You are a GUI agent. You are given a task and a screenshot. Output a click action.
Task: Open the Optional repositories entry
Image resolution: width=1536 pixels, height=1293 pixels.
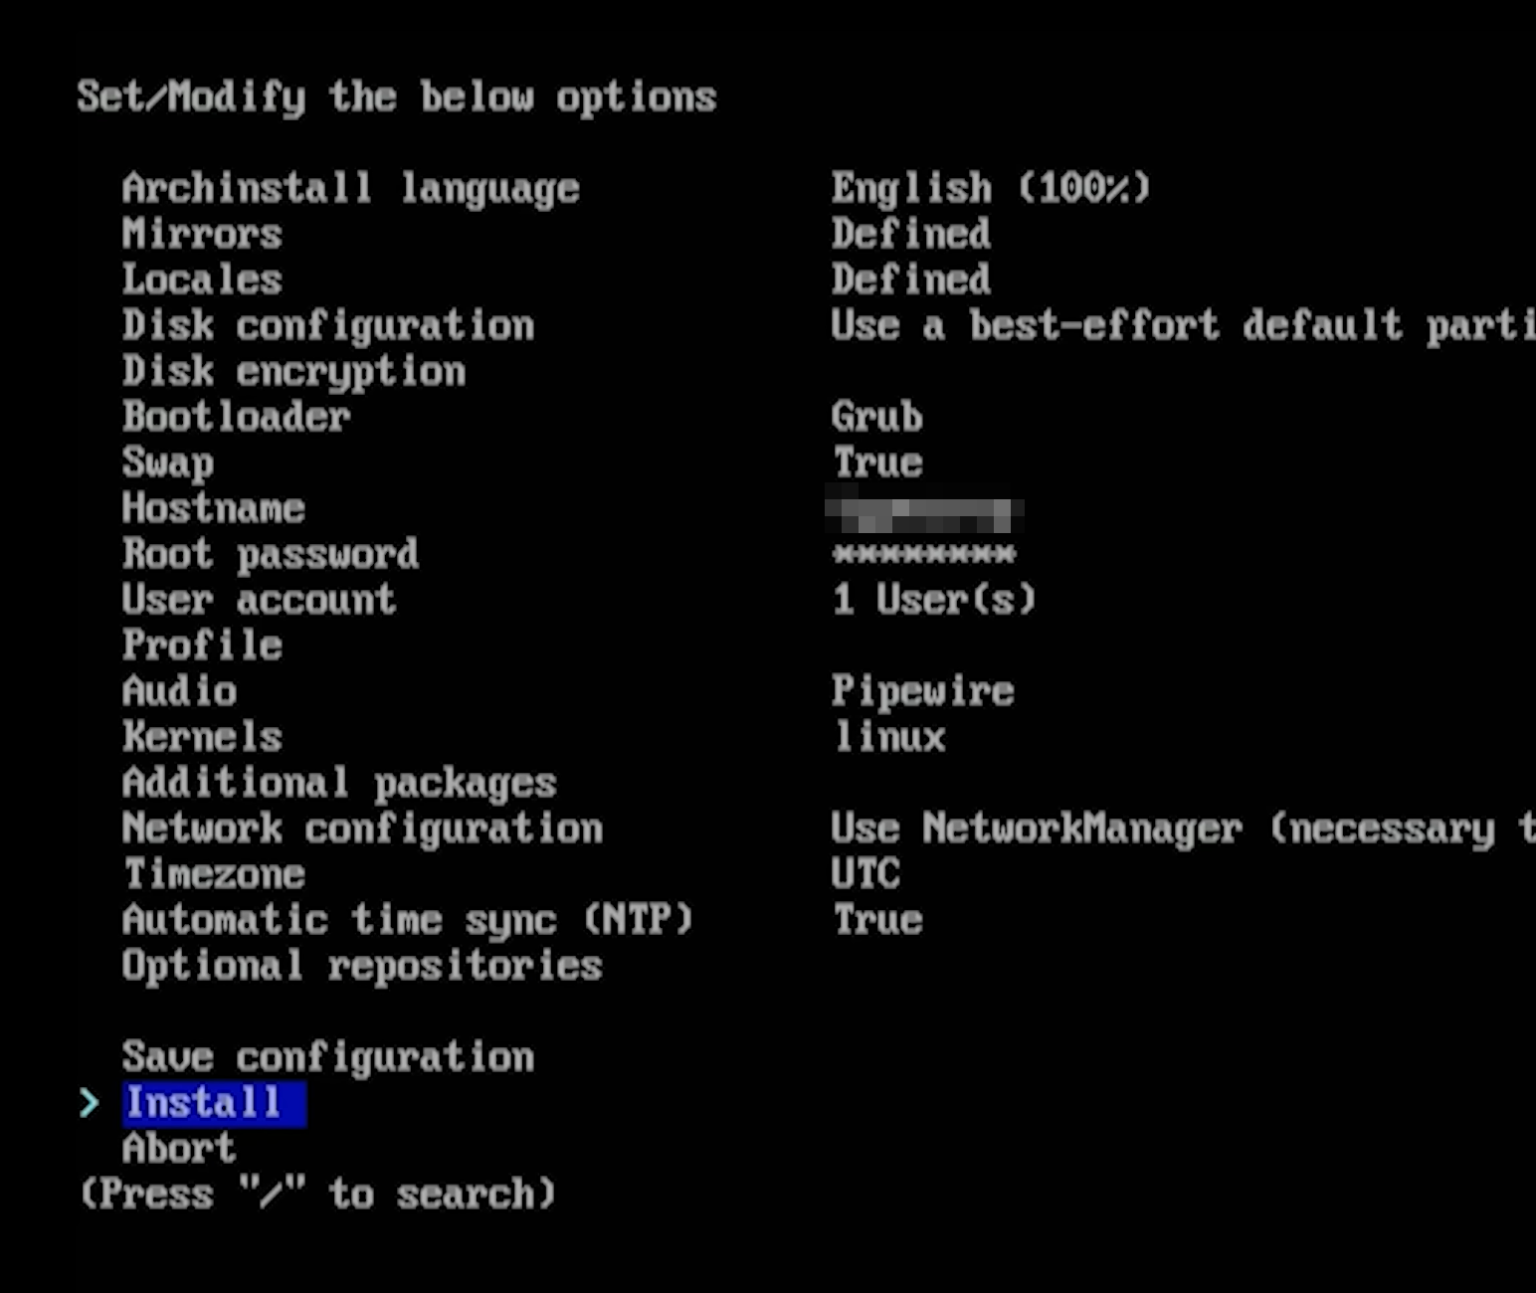(361, 966)
